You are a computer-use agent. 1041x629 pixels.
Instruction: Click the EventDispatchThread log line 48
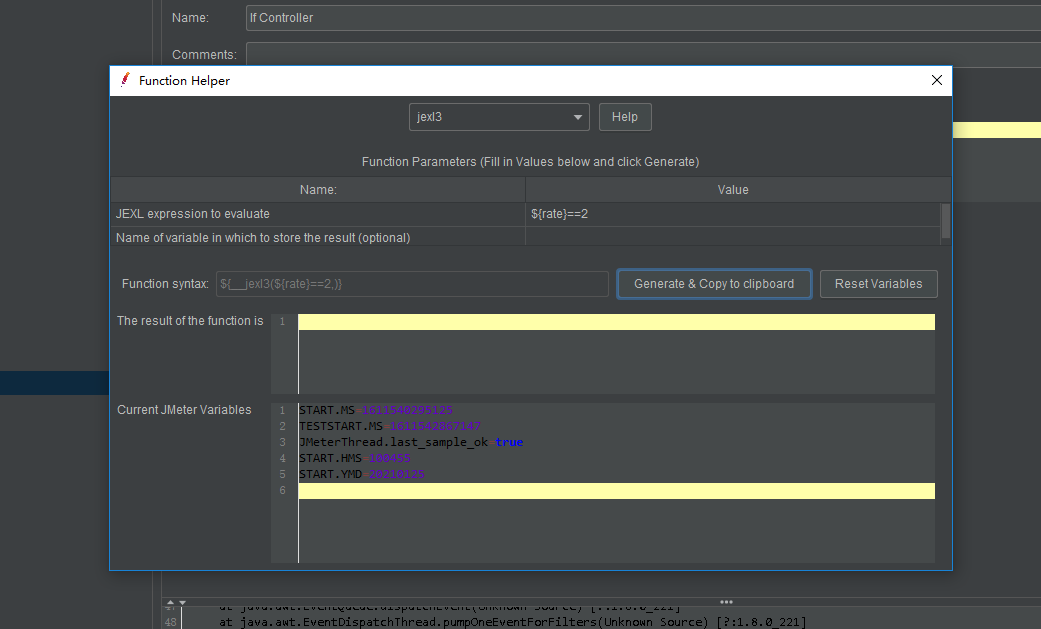pos(513,622)
